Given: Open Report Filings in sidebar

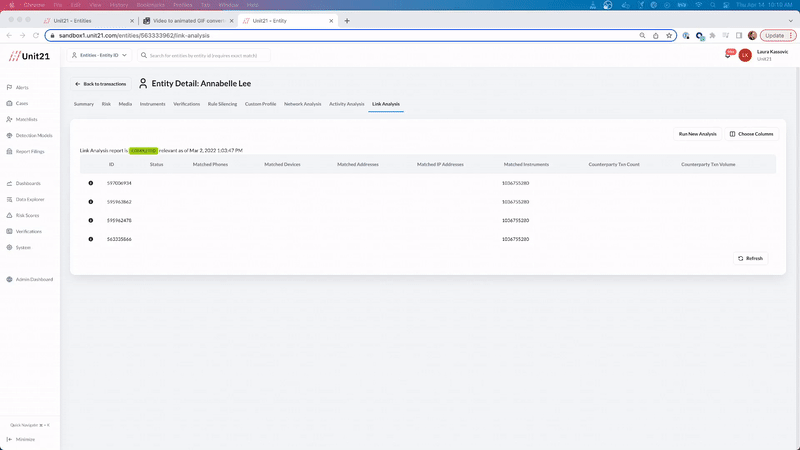Looking at the screenshot, I should click(26, 152).
